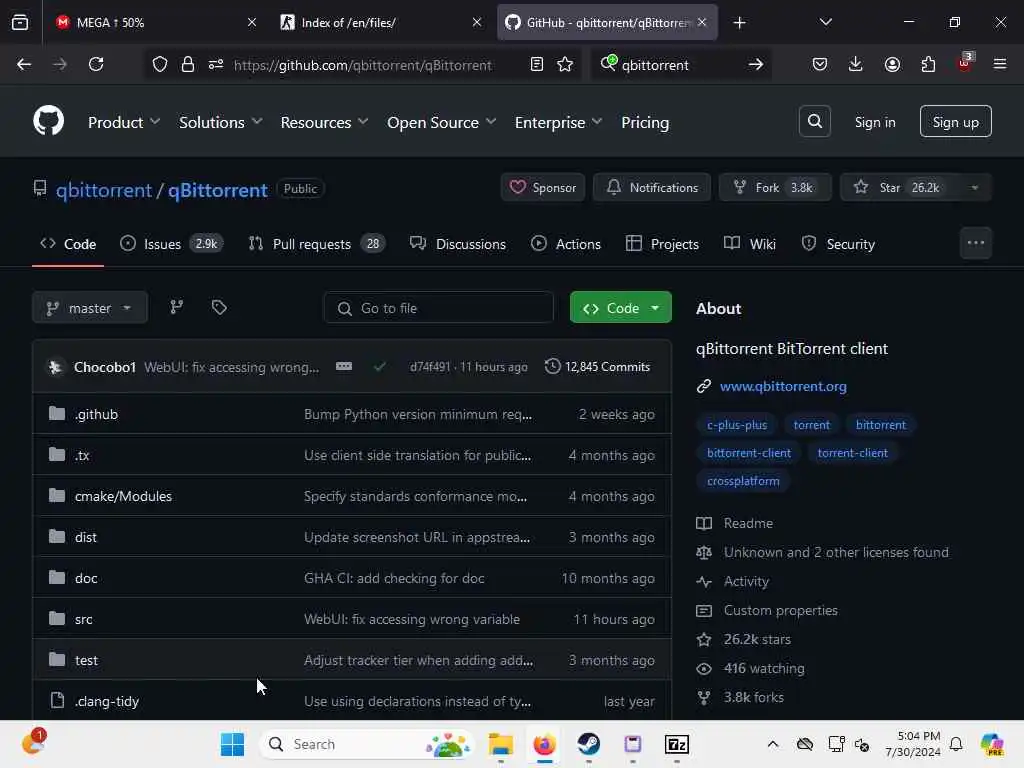This screenshot has height=768, width=1024.
Task: Bookmark this page with the star icon
Action: pyautogui.click(x=565, y=64)
